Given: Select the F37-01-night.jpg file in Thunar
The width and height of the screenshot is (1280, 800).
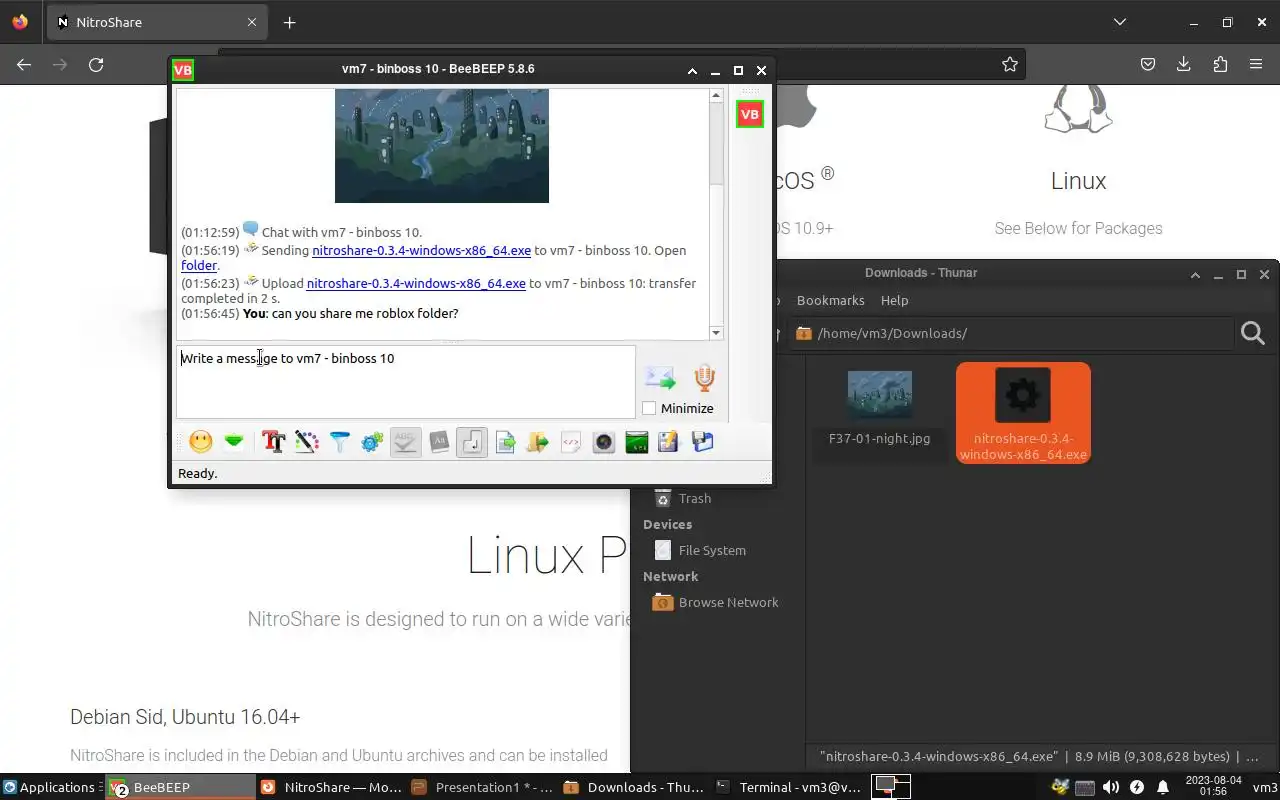Looking at the screenshot, I should point(879,408).
